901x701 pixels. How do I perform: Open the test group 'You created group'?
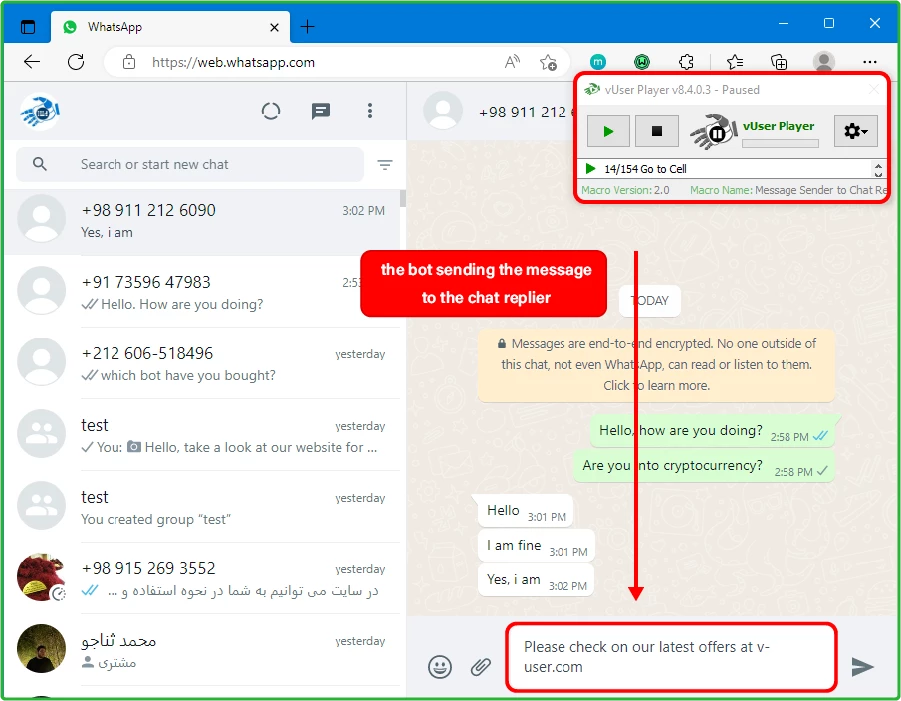202,507
